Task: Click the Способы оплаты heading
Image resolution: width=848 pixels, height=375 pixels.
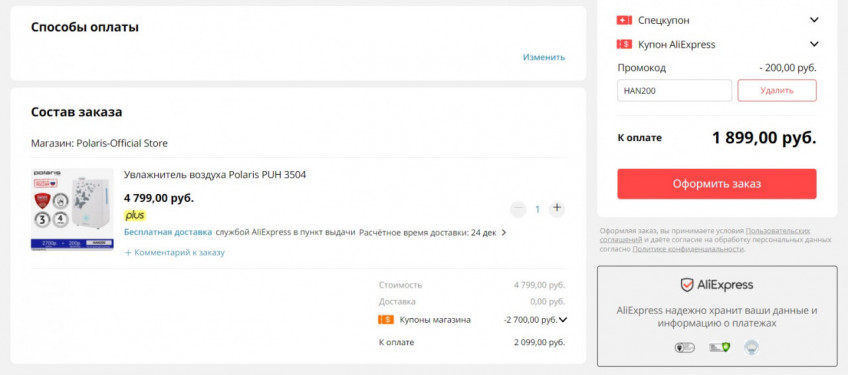Action: click(x=85, y=27)
